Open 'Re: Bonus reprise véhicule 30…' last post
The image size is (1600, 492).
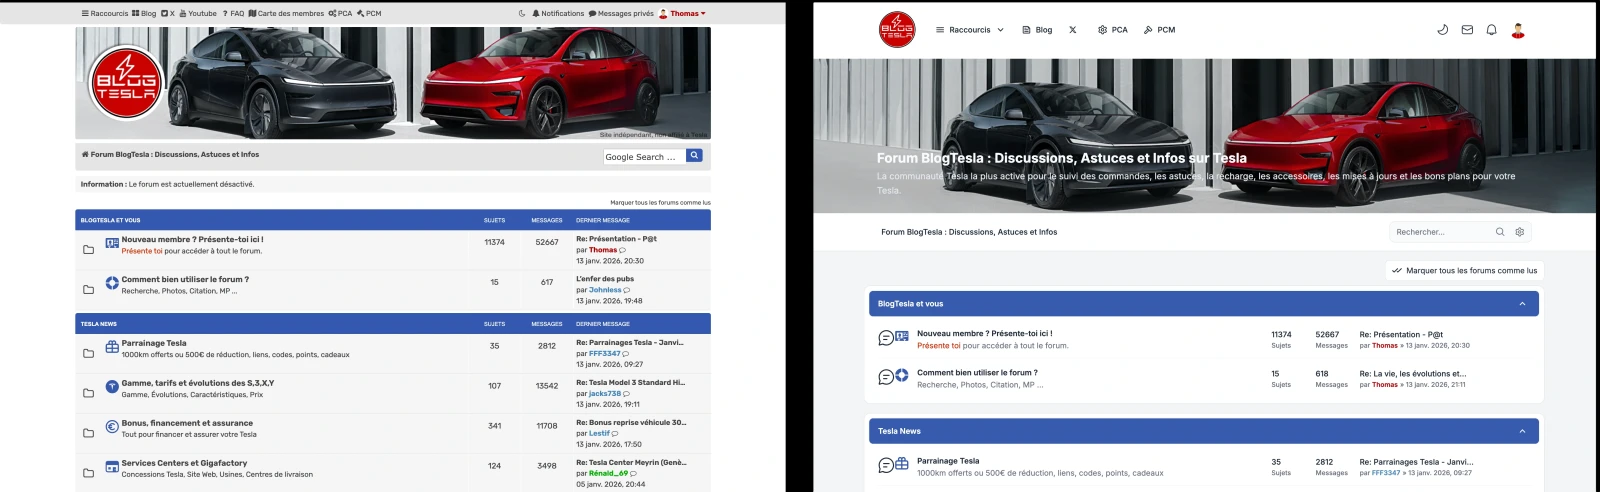pyautogui.click(x=631, y=423)
